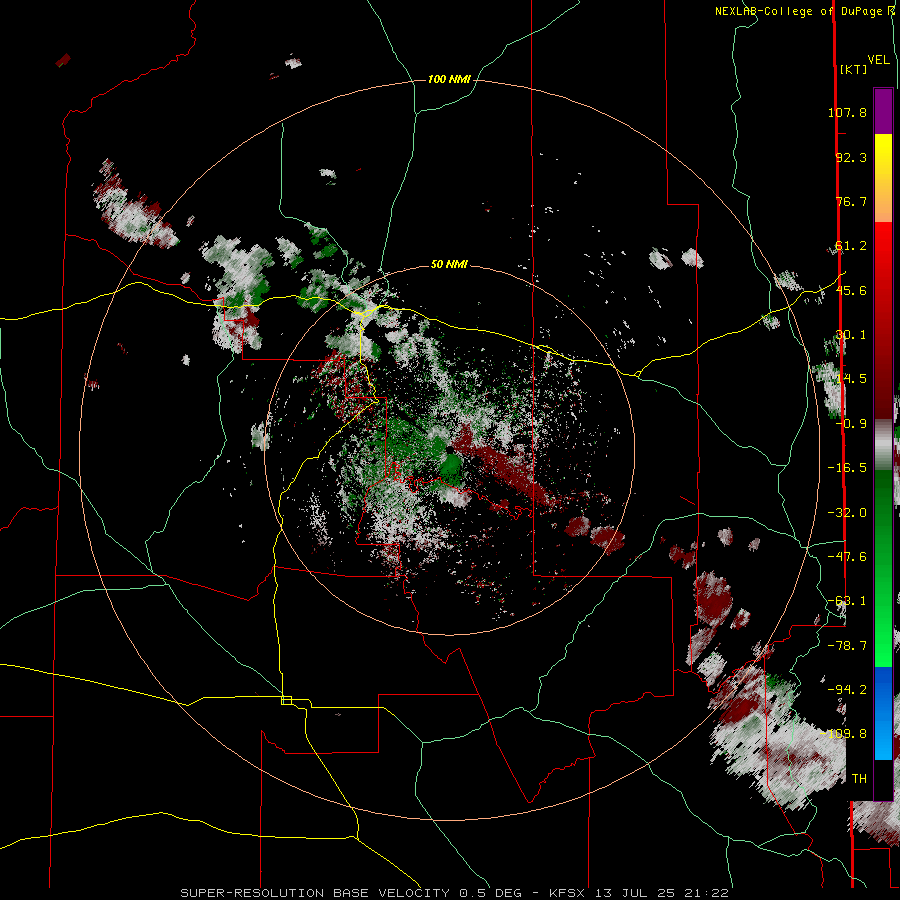Select the -47.6 velocity scale value
Image resolution: width=900 pixels, height=900 pixels.
[x=847, y=556]
